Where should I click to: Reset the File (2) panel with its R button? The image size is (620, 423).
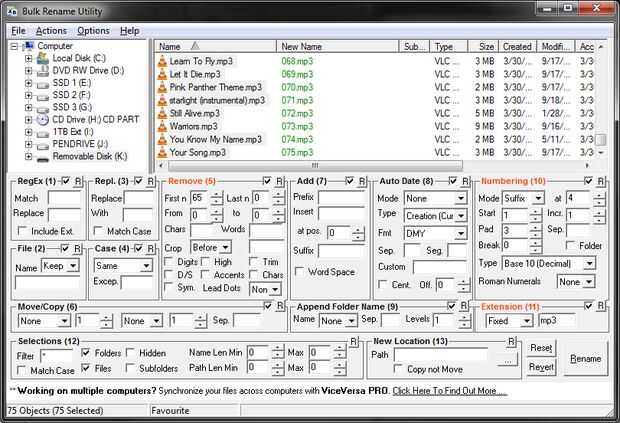(x=78, y=249)
